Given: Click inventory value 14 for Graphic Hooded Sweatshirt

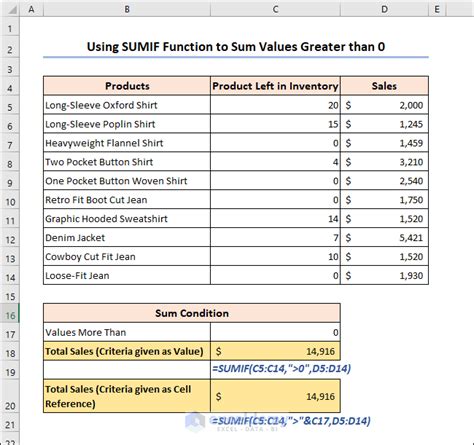Looking at the screenshot, I should click(x=275, y=219).
